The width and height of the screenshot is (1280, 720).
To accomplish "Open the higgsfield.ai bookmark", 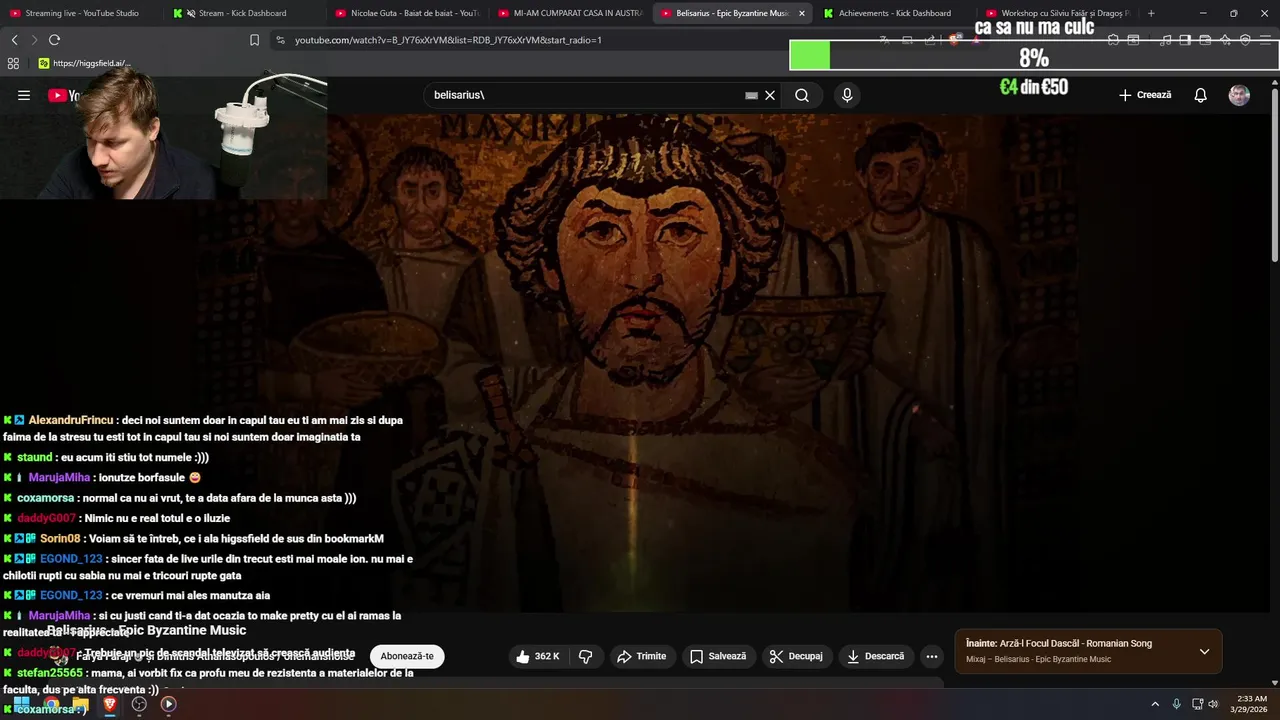I will (x=84, y=63).
